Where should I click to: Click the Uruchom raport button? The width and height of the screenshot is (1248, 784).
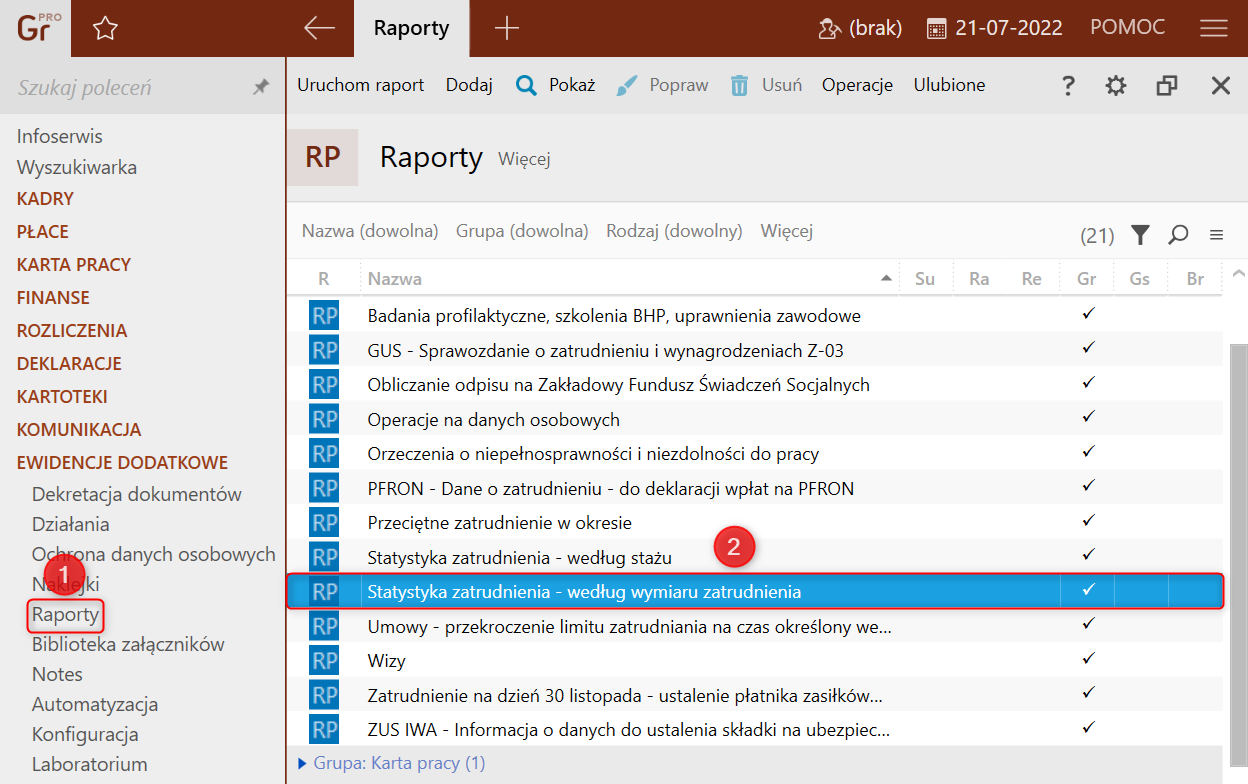[x=360, y=86]
